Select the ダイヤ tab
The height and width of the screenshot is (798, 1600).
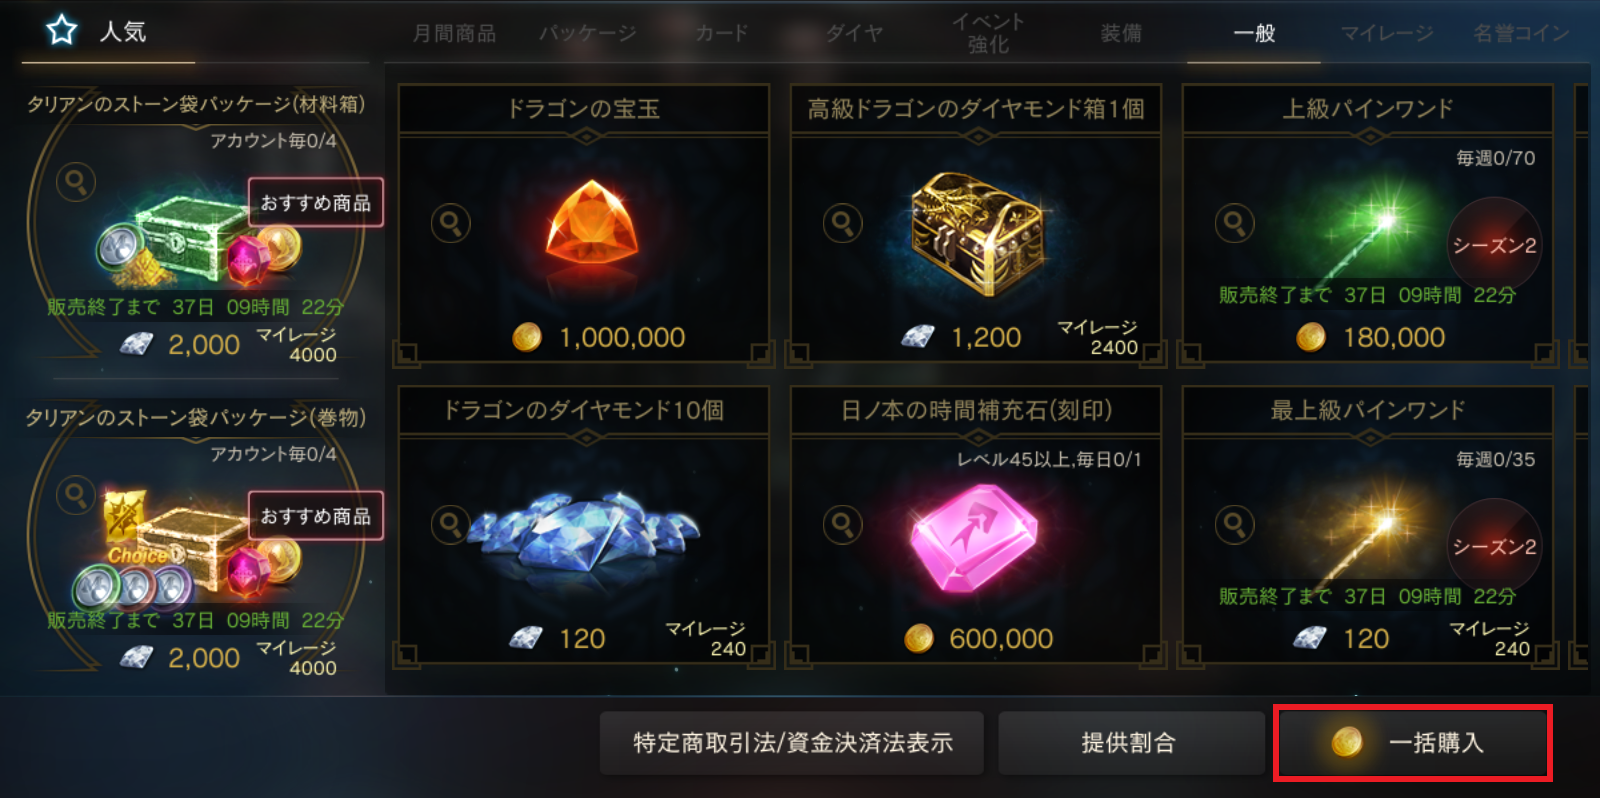[x=854, y=33]
